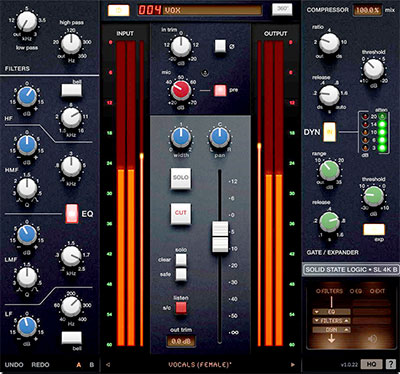The width and height of the screenshot is (400, 374).
Task: Toggle the sidechain listen button
Action: point(181,308)
